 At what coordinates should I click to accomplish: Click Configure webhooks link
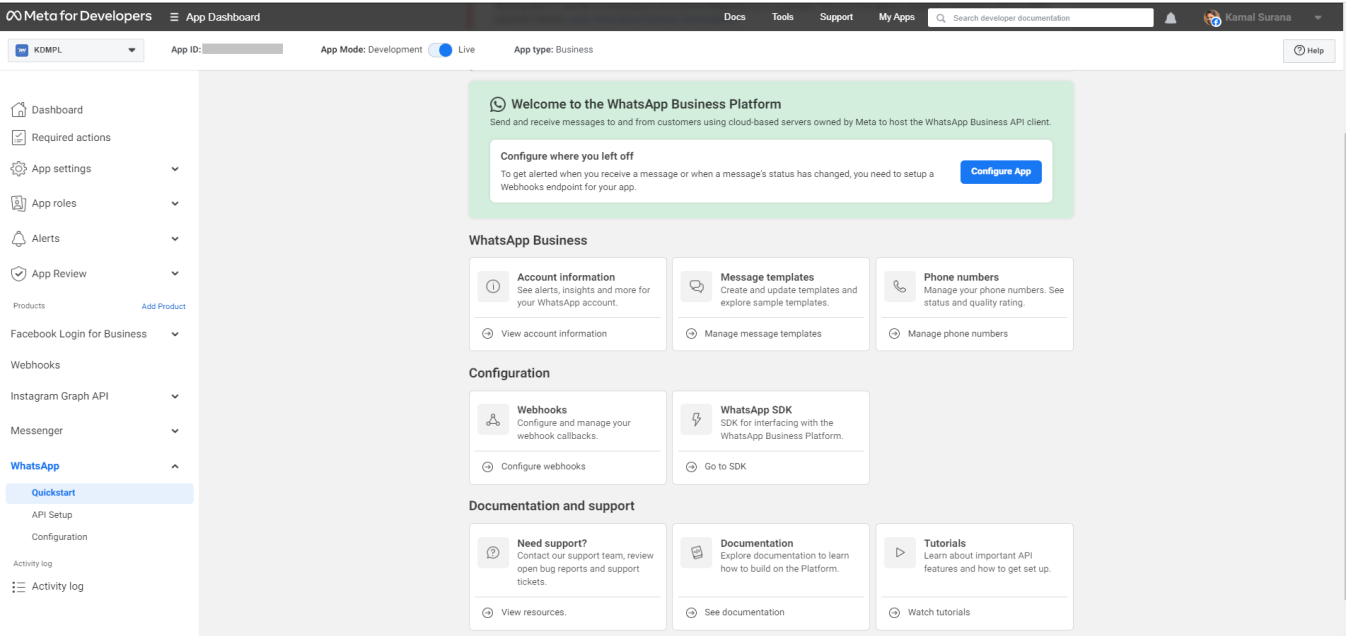[x=543, y=467]
